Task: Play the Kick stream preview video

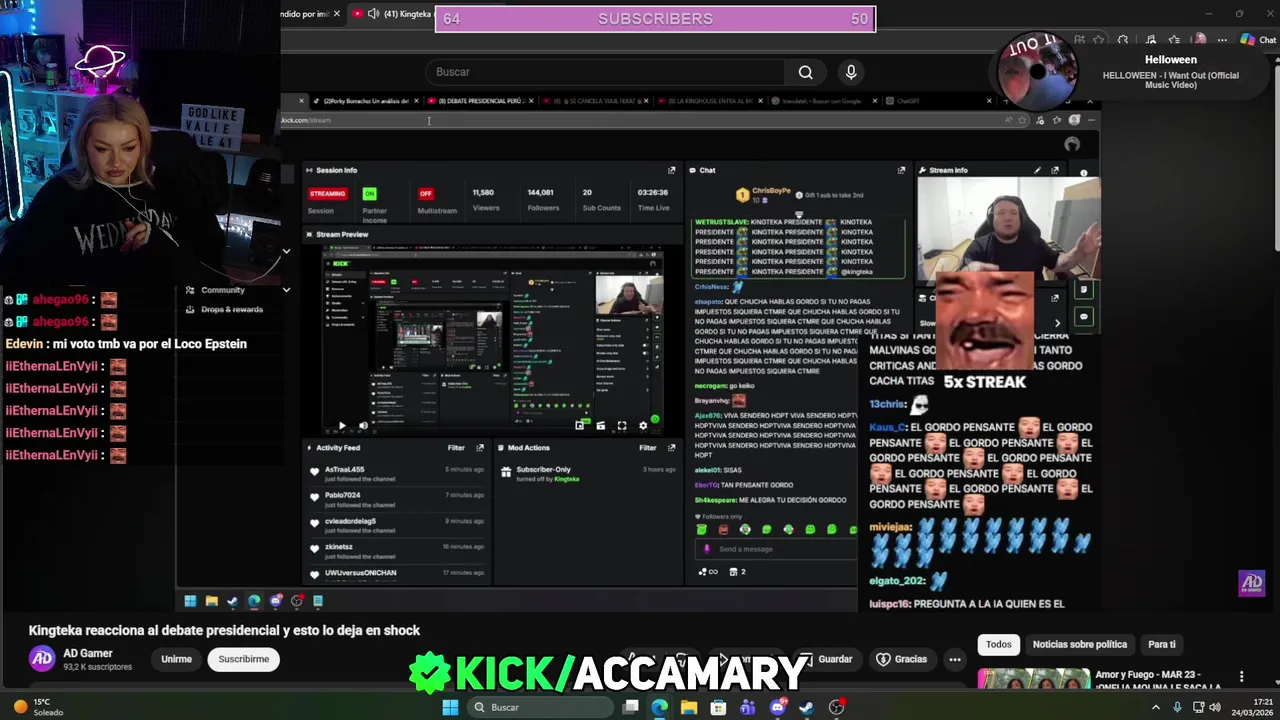Action: point(341,426)
